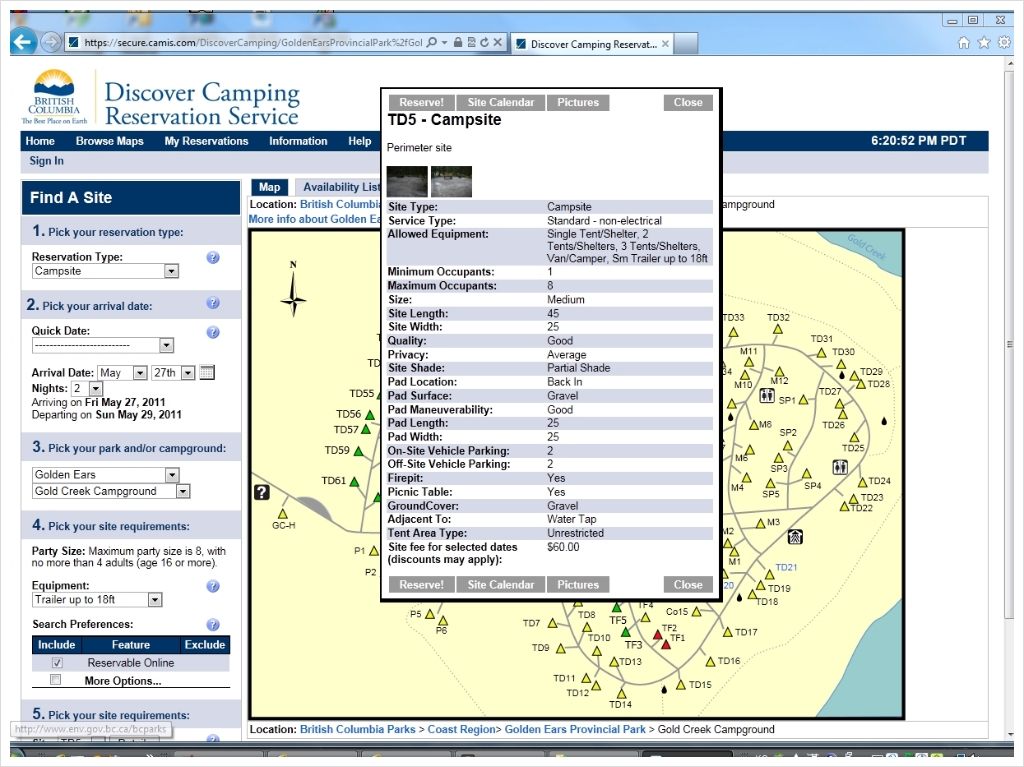Go back using the browser back arrow
Image resolution: width=1024 pixels, height=767 pixels.
(24, 42)
